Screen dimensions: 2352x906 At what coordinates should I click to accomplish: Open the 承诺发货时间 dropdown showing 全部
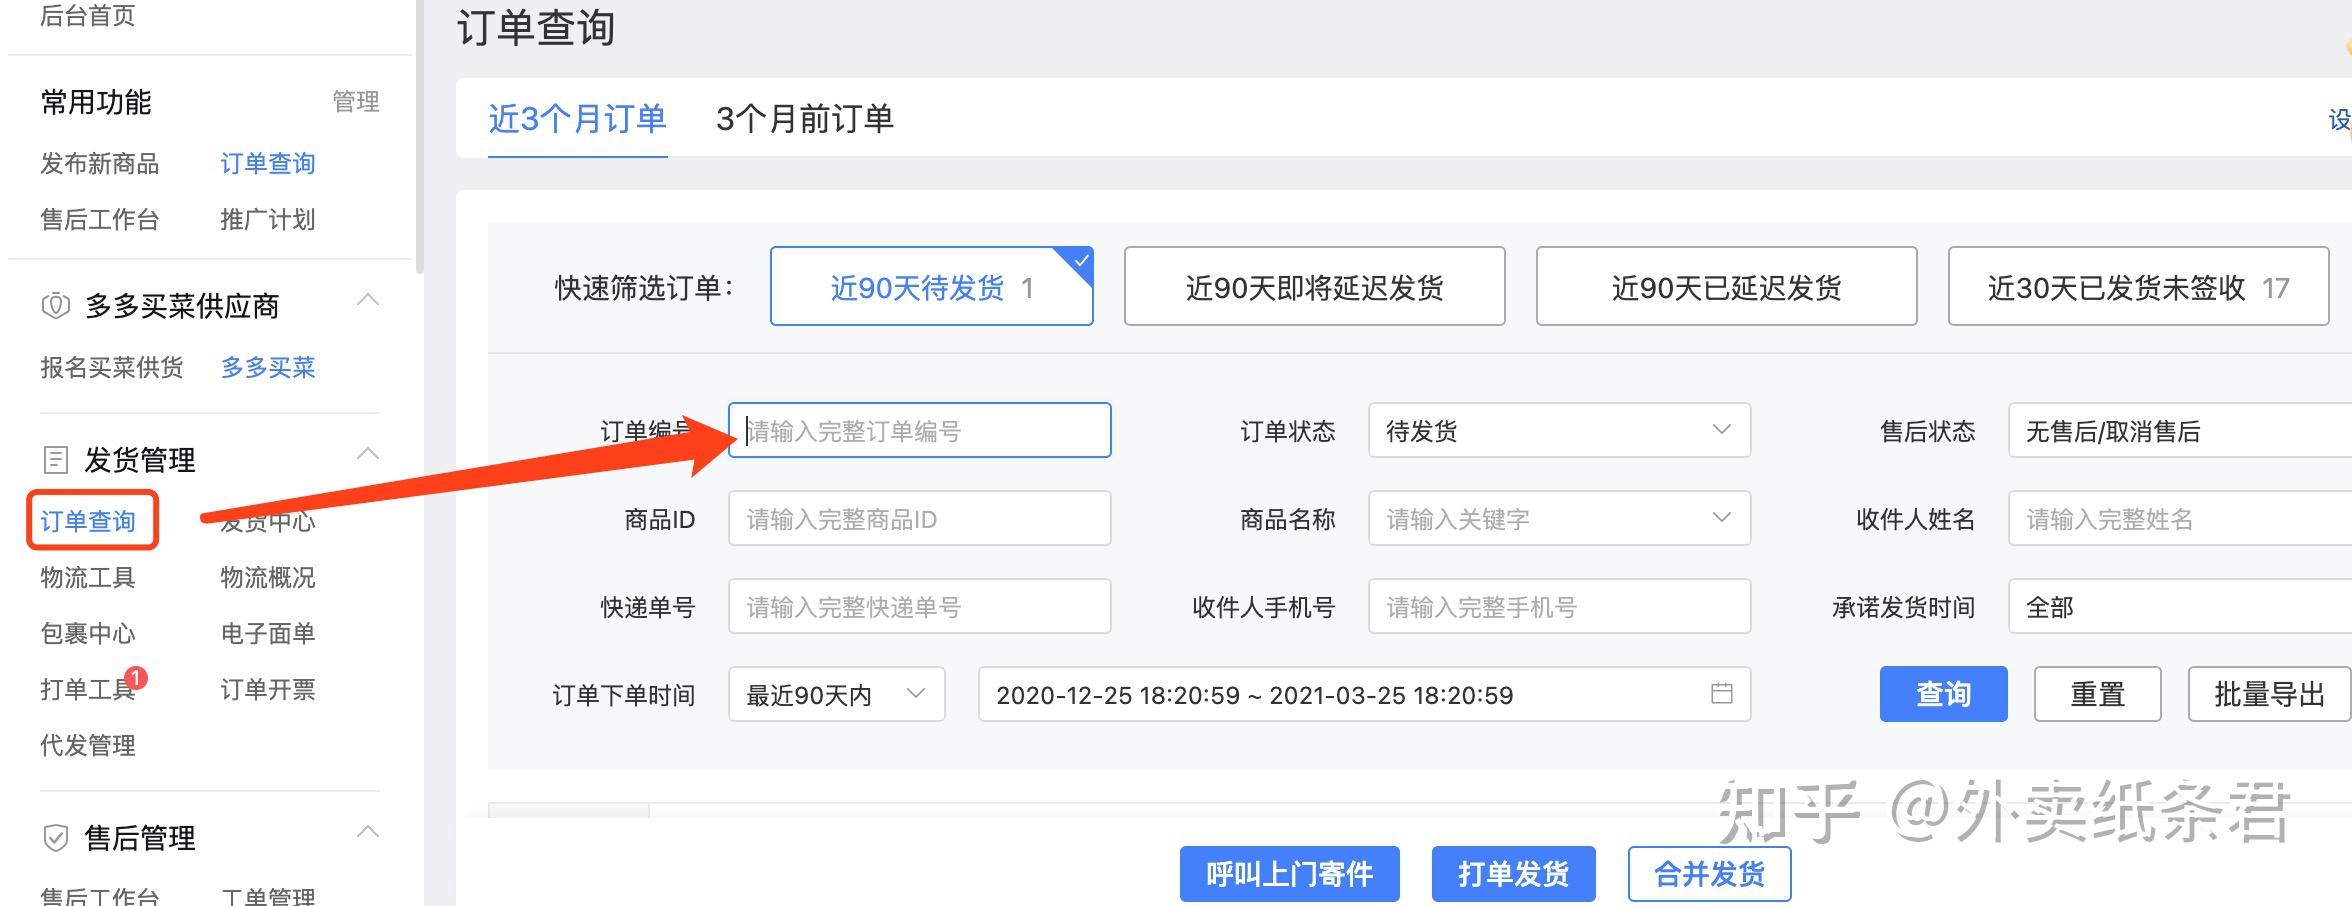[x=2180, y=606]
